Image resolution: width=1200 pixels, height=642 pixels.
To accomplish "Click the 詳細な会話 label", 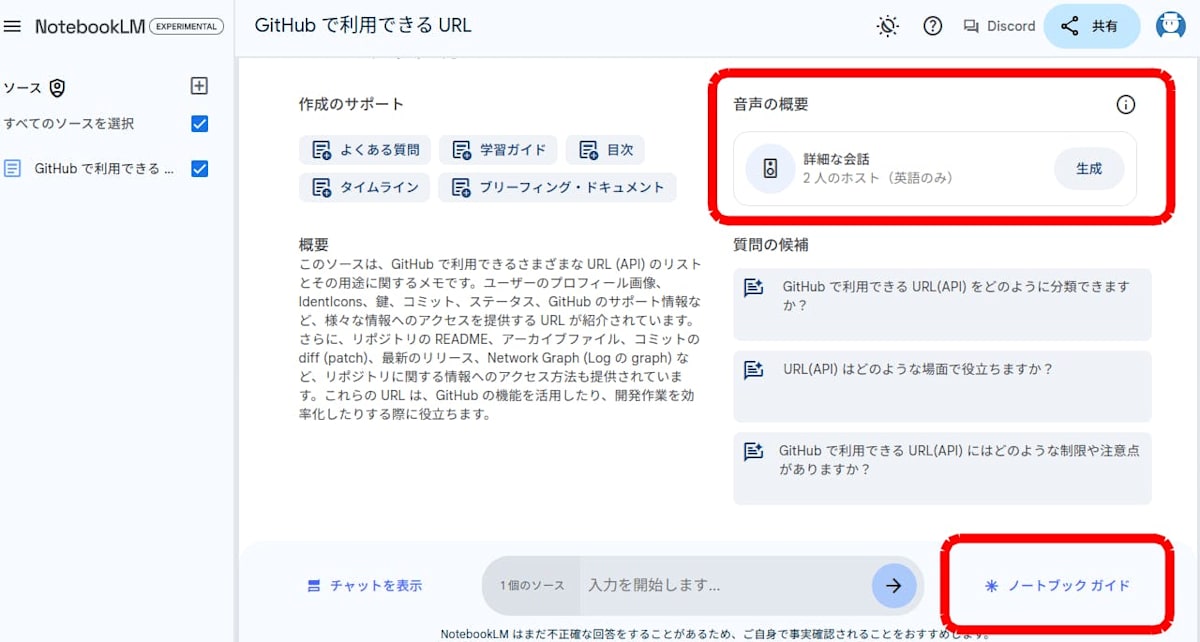I will tap(836, 159).
